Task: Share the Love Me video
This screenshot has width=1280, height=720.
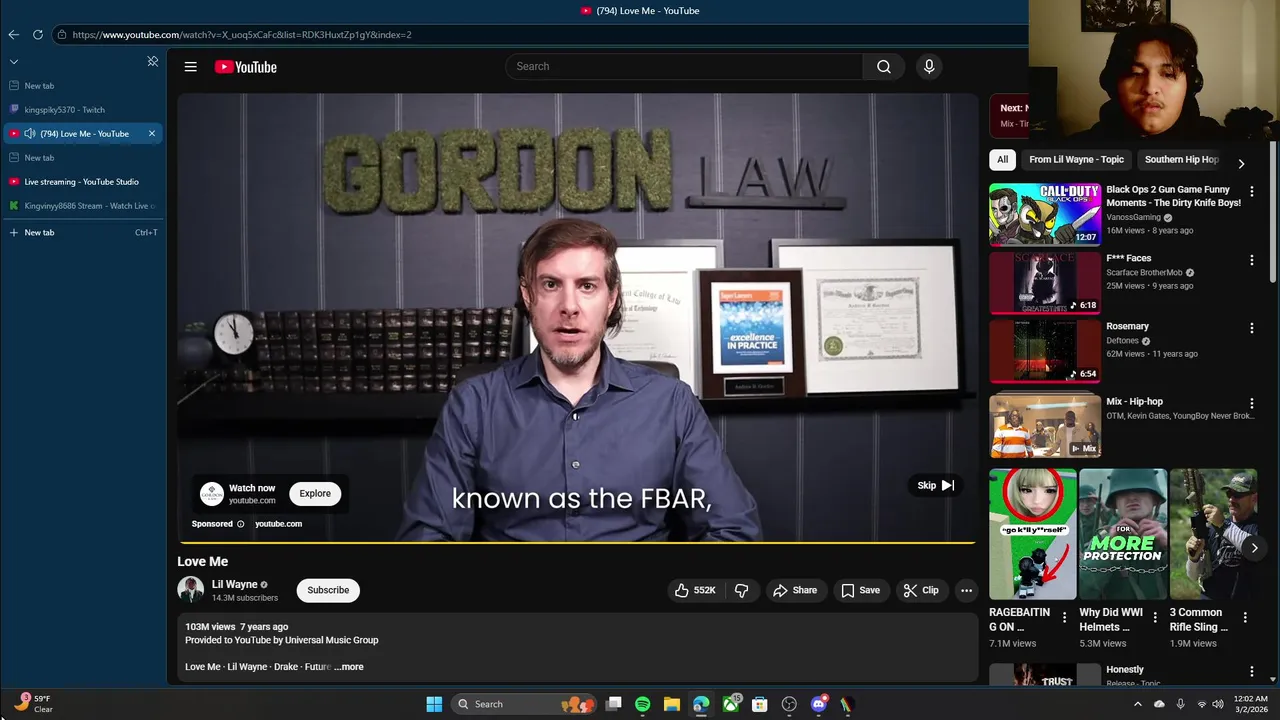Action: coord(795,590)
